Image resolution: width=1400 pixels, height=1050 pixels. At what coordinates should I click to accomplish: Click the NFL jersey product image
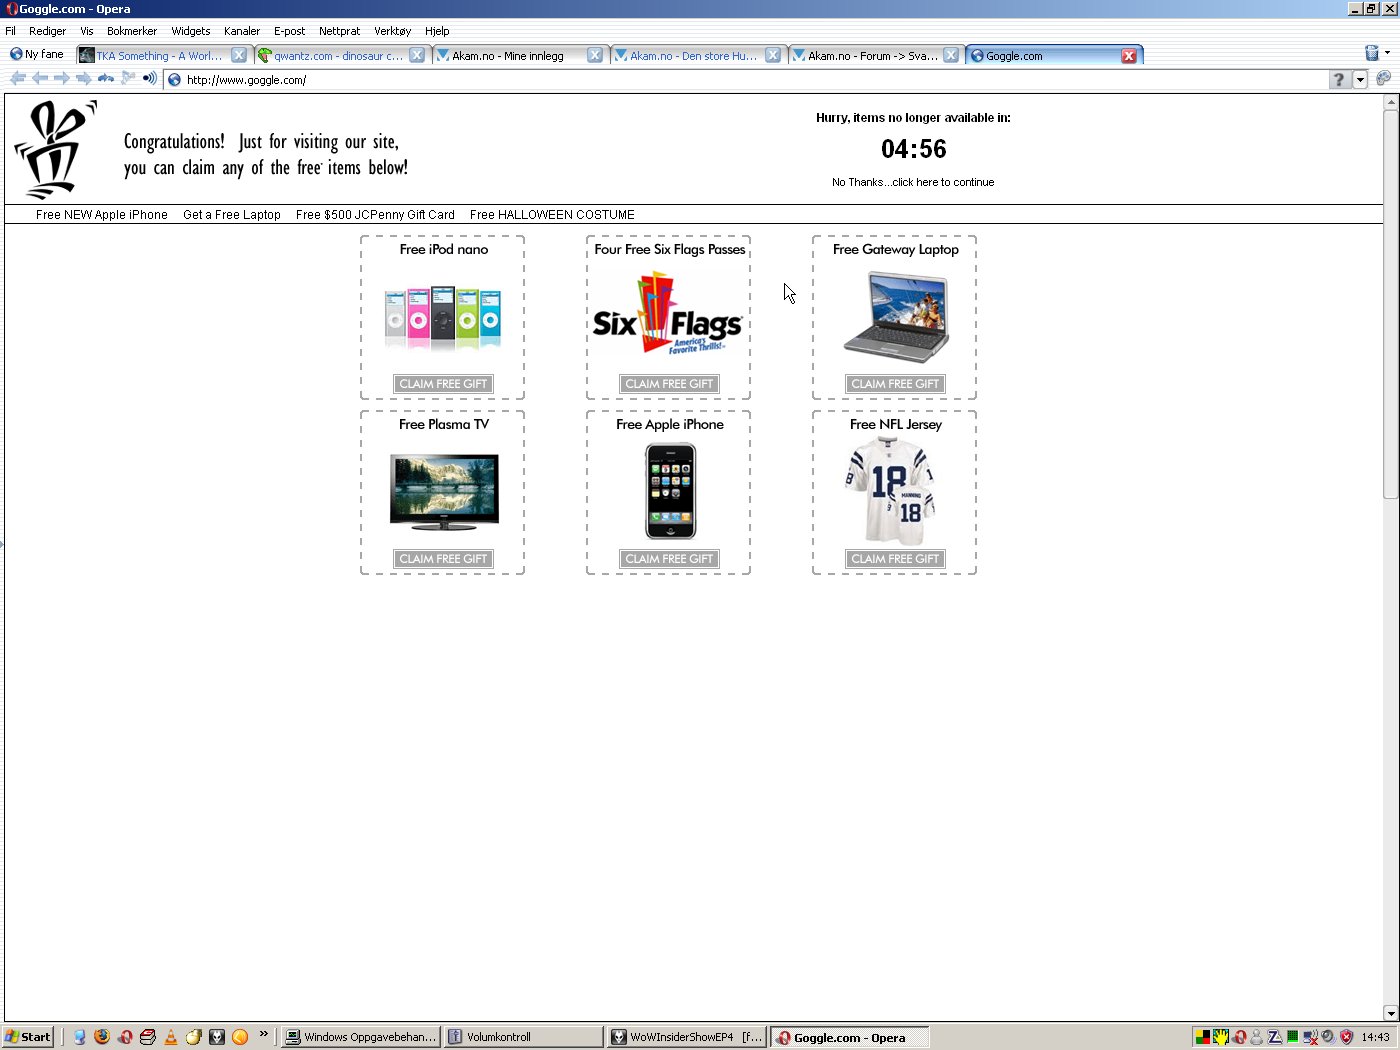pyautogui.click(x=891, y=491)
